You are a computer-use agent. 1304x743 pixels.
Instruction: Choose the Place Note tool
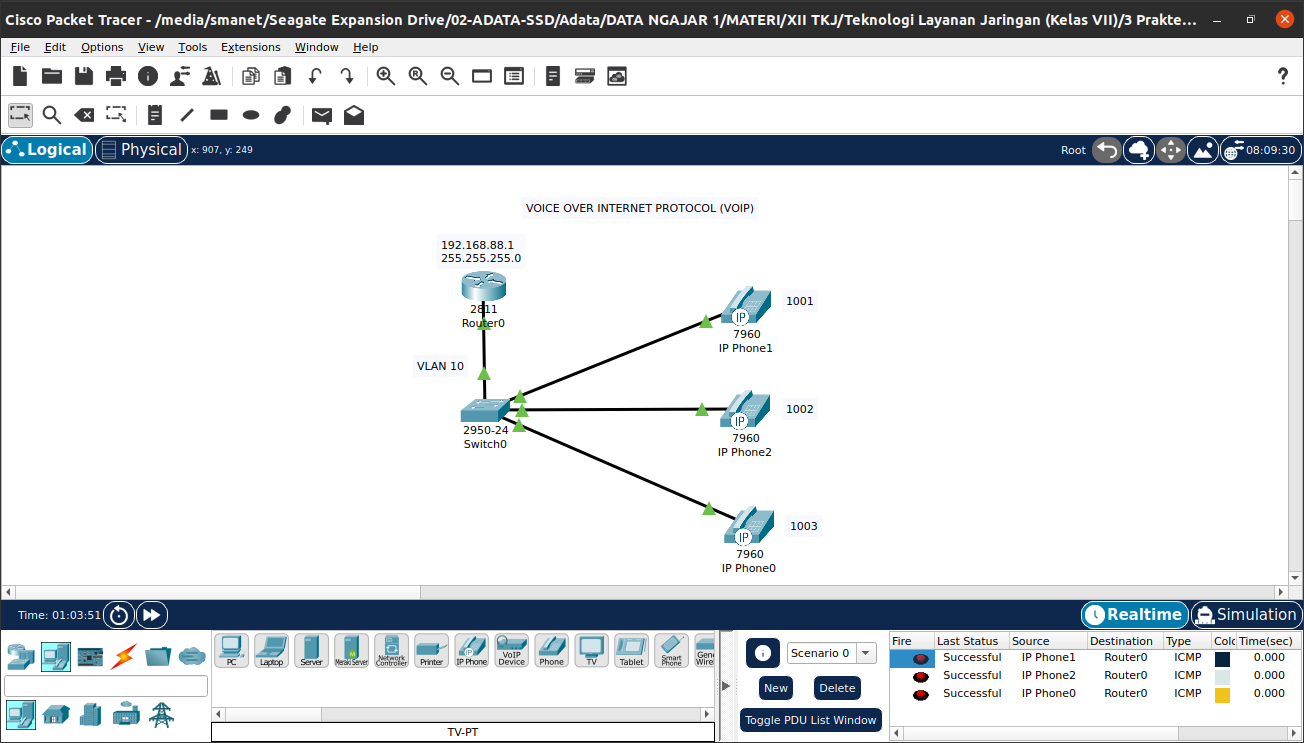154,115
